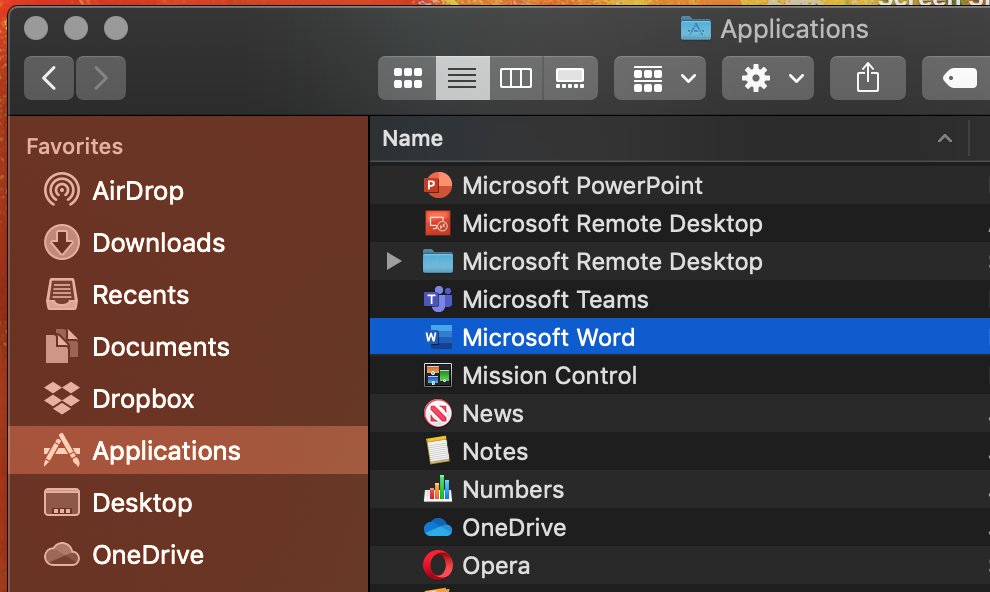The image size is (990, 592).
Task: Open the group-by arrangement dropdown
Action: click(x=660, y=78)
